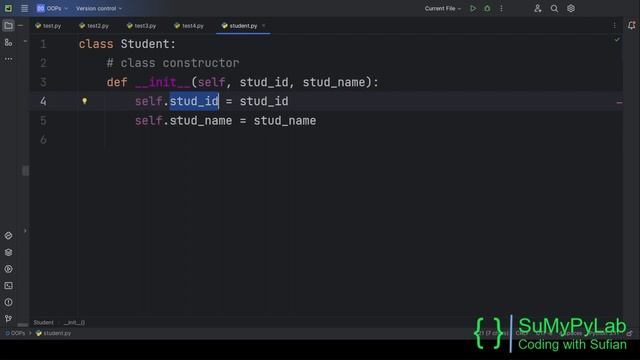The height and width of the screenshot is (360, 640).
Task: Click line number 6 in gutter
Action: pos(43,140)
